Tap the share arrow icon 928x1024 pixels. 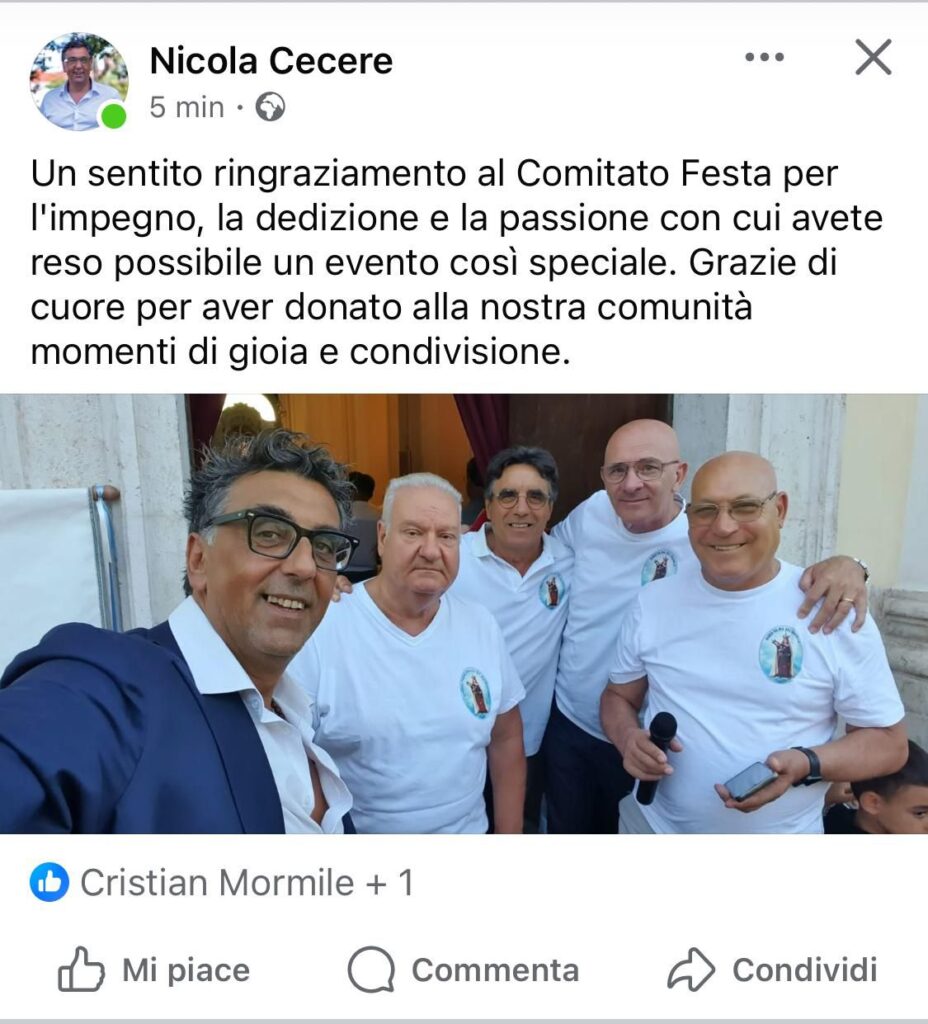pos(691,970)
